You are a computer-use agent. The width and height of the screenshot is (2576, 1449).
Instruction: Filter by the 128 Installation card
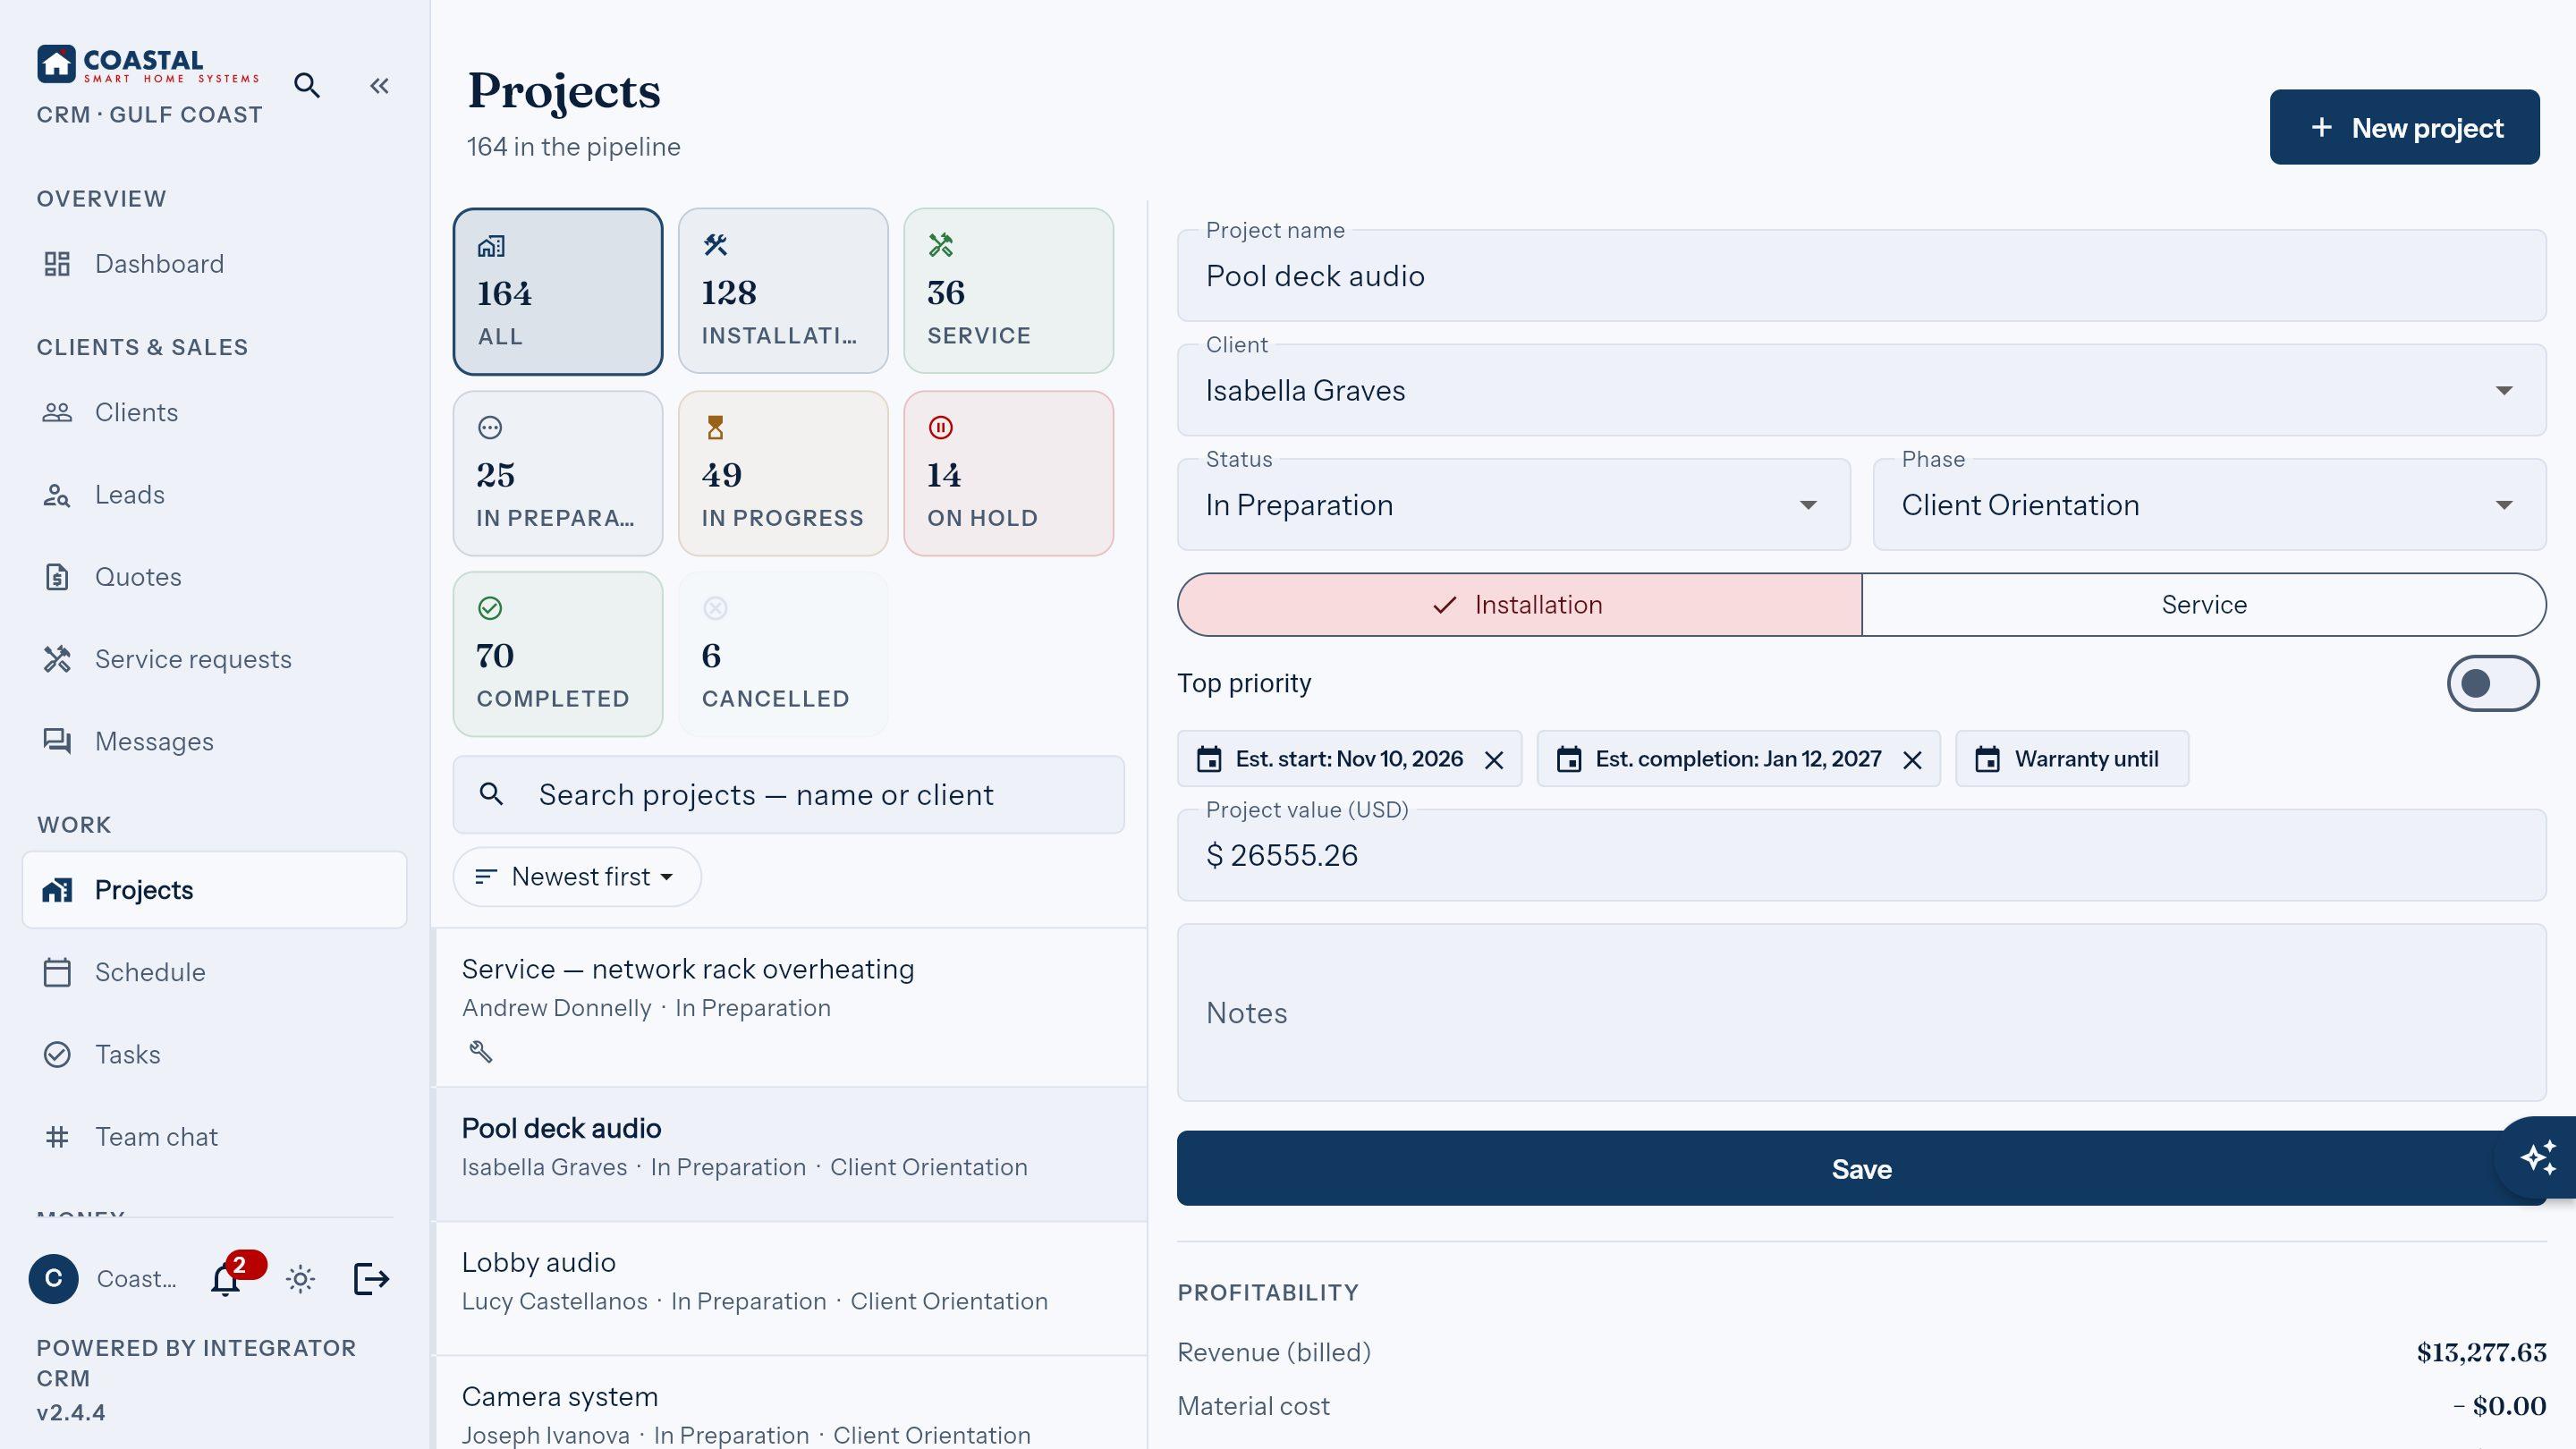783,291
